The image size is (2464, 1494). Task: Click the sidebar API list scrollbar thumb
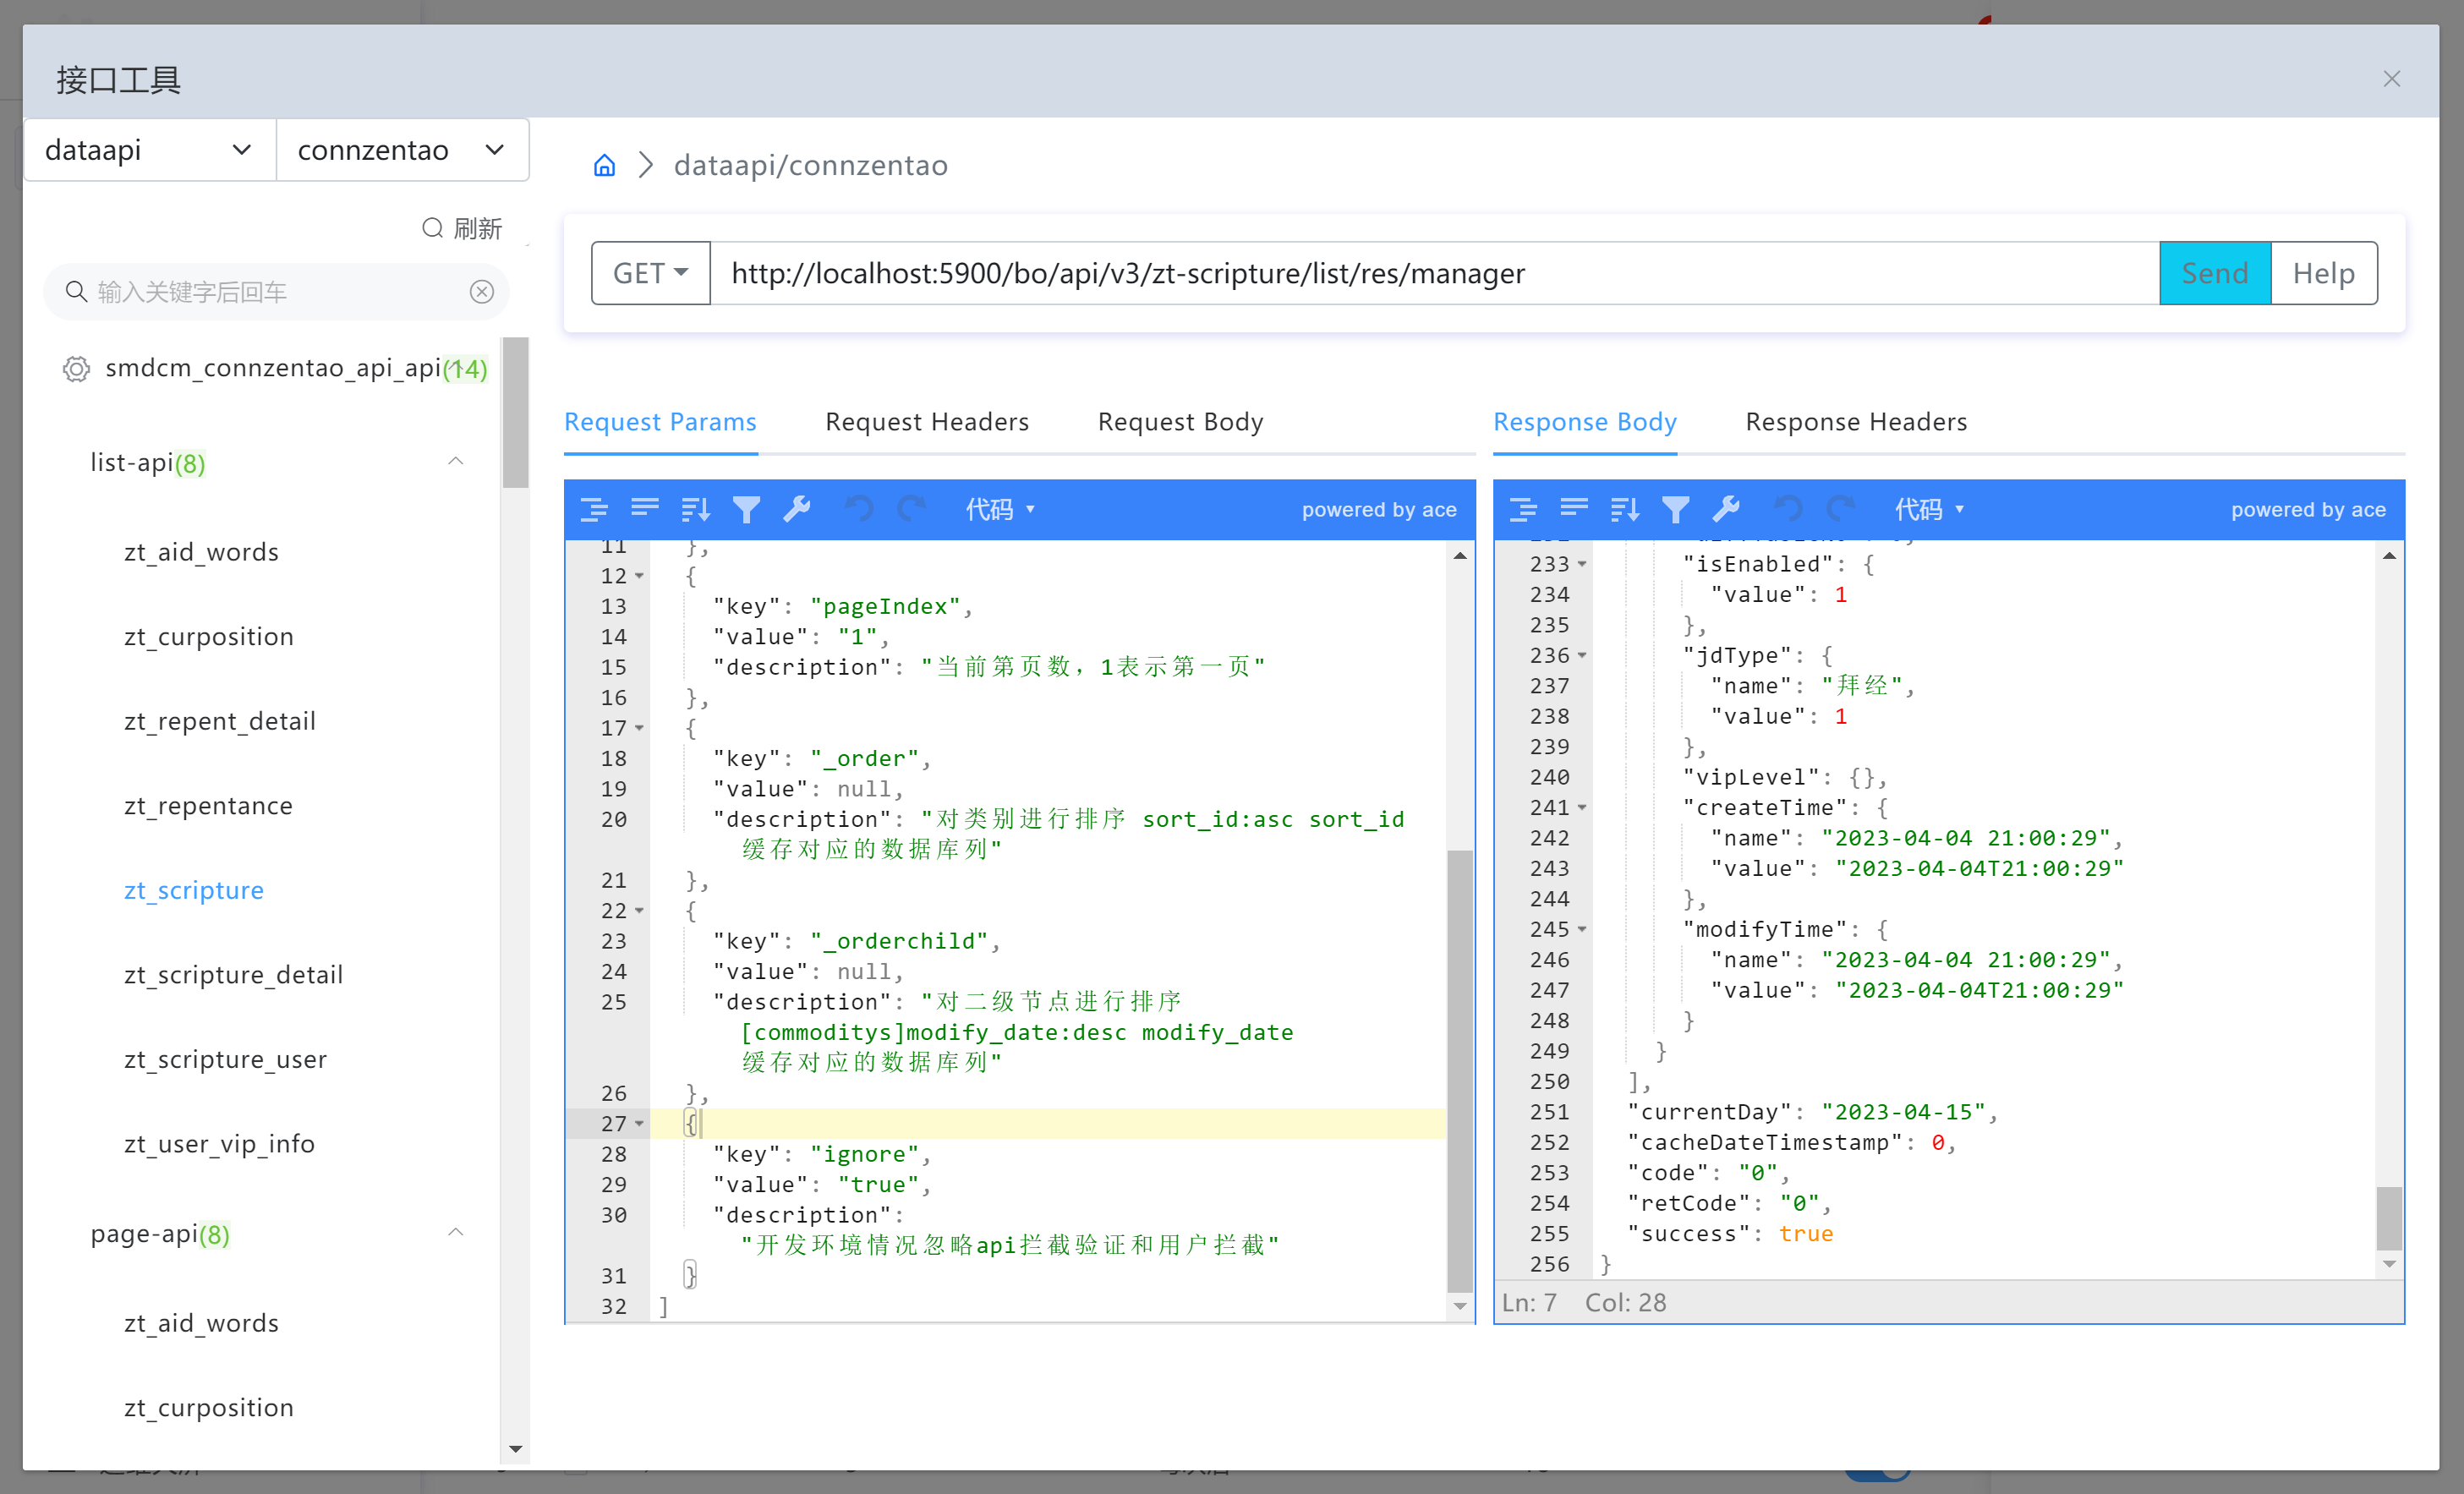515,413
